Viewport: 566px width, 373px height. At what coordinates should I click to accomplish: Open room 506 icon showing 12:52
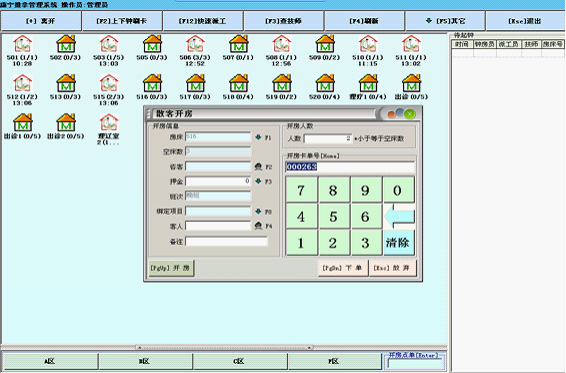pyautogui.click(x=195, y=44)
